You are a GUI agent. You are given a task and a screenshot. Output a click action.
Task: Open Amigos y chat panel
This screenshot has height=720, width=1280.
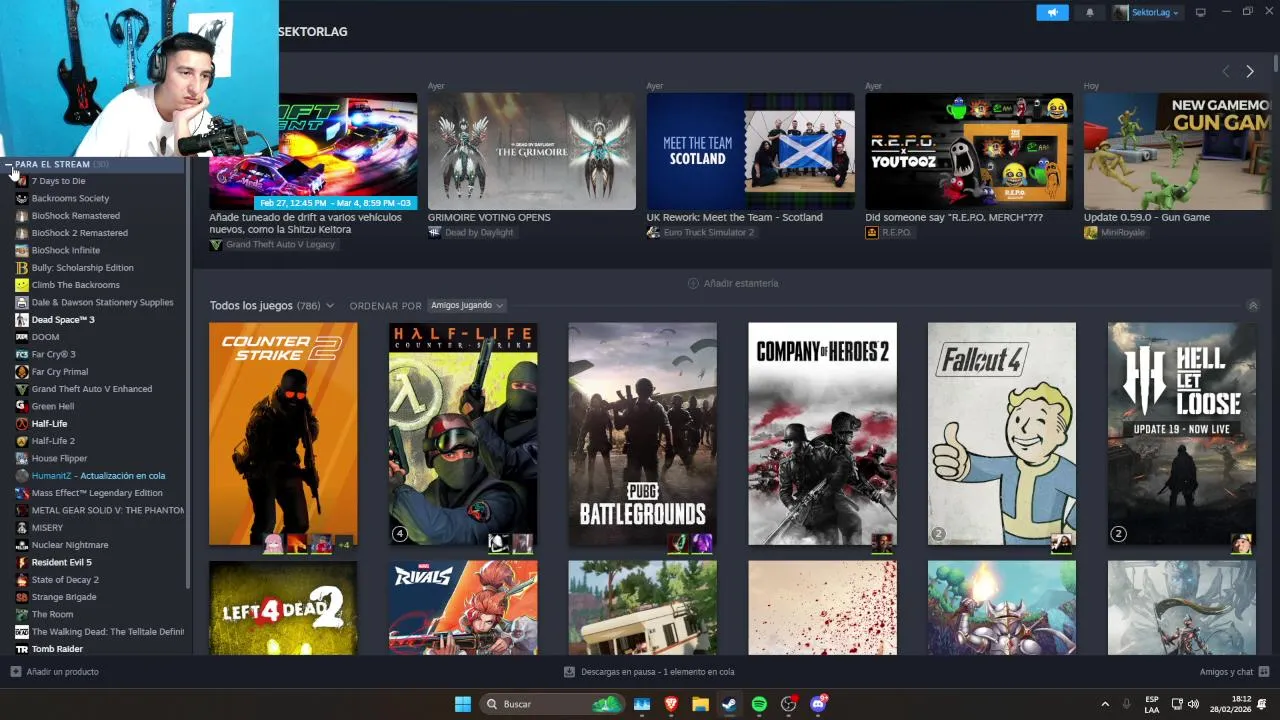pyautogui.click(x=1234, y=672)
